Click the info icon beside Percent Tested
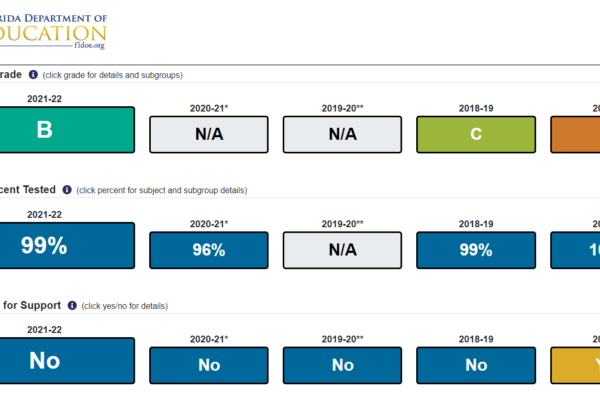The width and height of the screenshot is (600, 400). pyautogui.click(x=67, y=190)
